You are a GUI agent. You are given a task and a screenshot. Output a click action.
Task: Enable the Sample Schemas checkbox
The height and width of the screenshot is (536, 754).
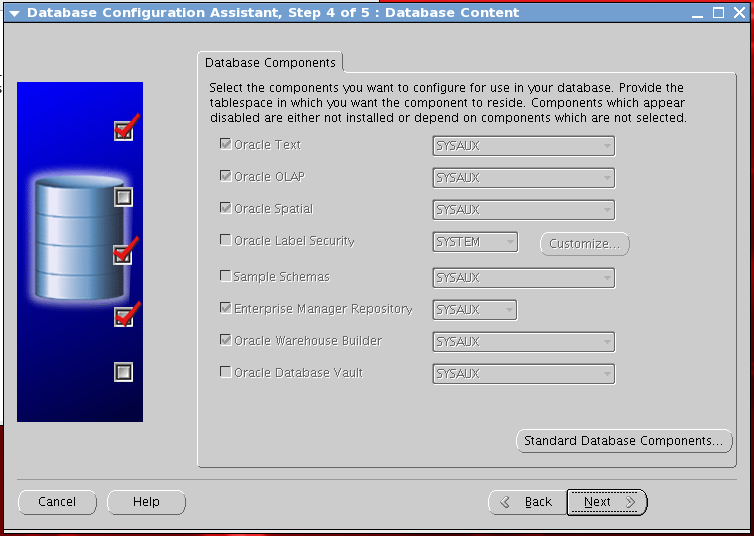tap(226, 275)
